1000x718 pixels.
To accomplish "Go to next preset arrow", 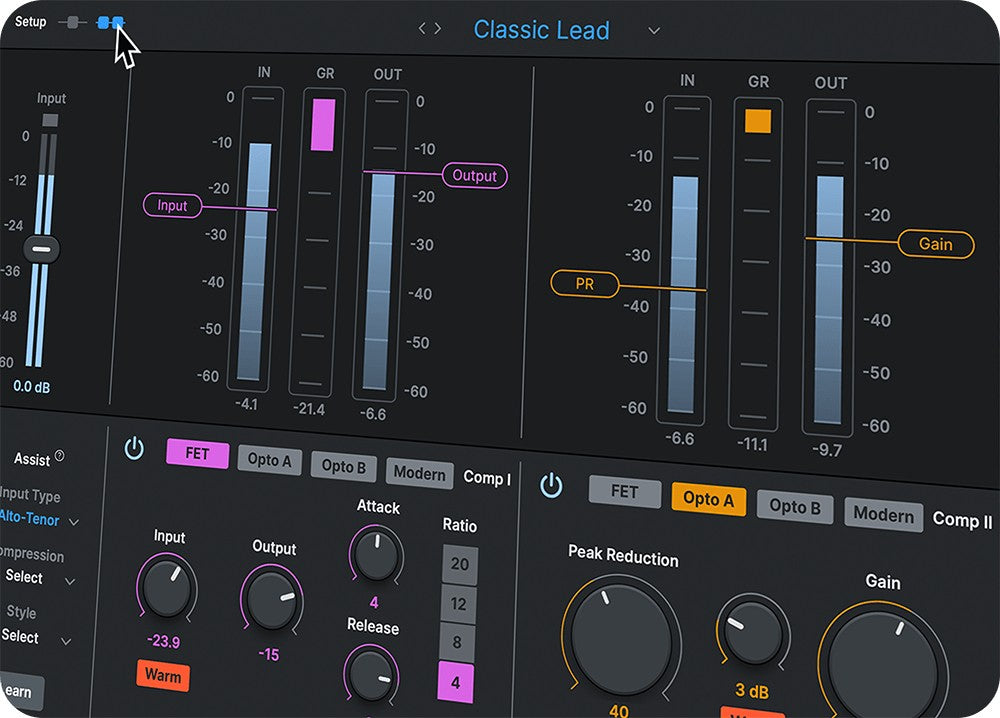I will point(438,29).
